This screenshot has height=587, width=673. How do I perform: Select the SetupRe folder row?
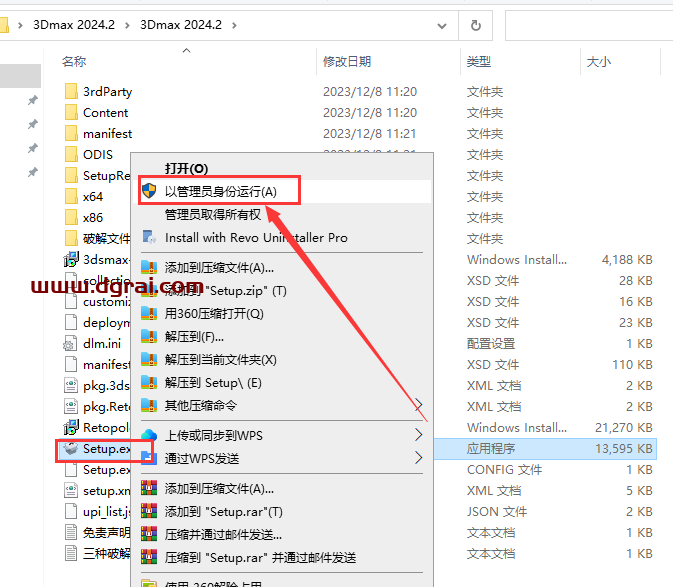(106, 175)
